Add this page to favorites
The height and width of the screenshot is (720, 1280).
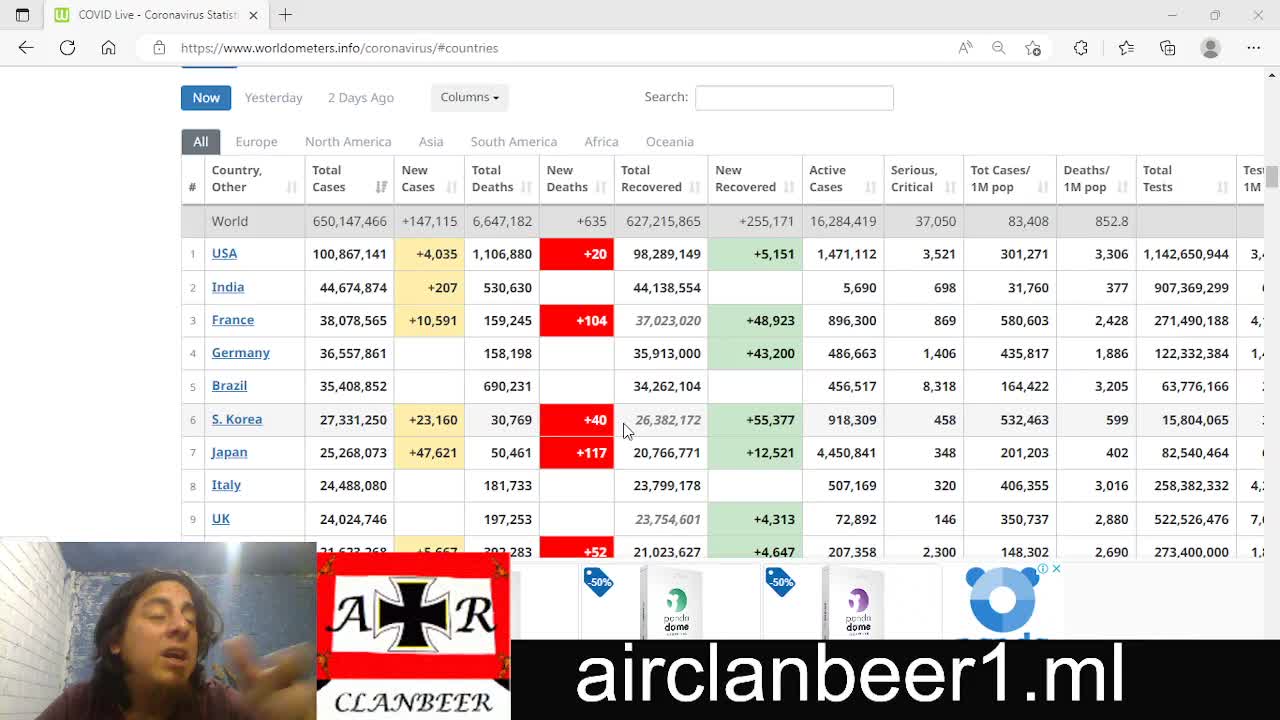click(x=1032, y=48)
